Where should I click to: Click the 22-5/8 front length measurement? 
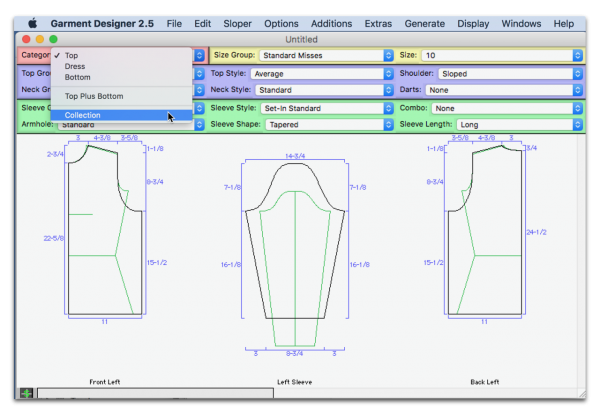point(54,238)
